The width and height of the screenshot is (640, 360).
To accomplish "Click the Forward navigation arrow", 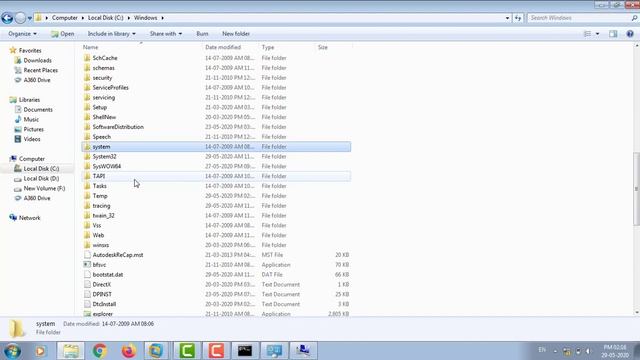I will point(20,18).
